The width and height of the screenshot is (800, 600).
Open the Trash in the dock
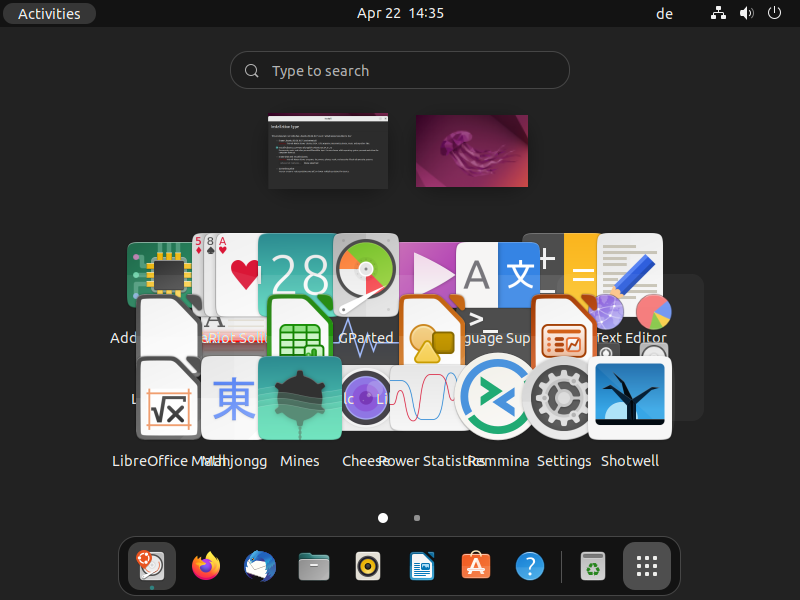(x=593, y=566)
